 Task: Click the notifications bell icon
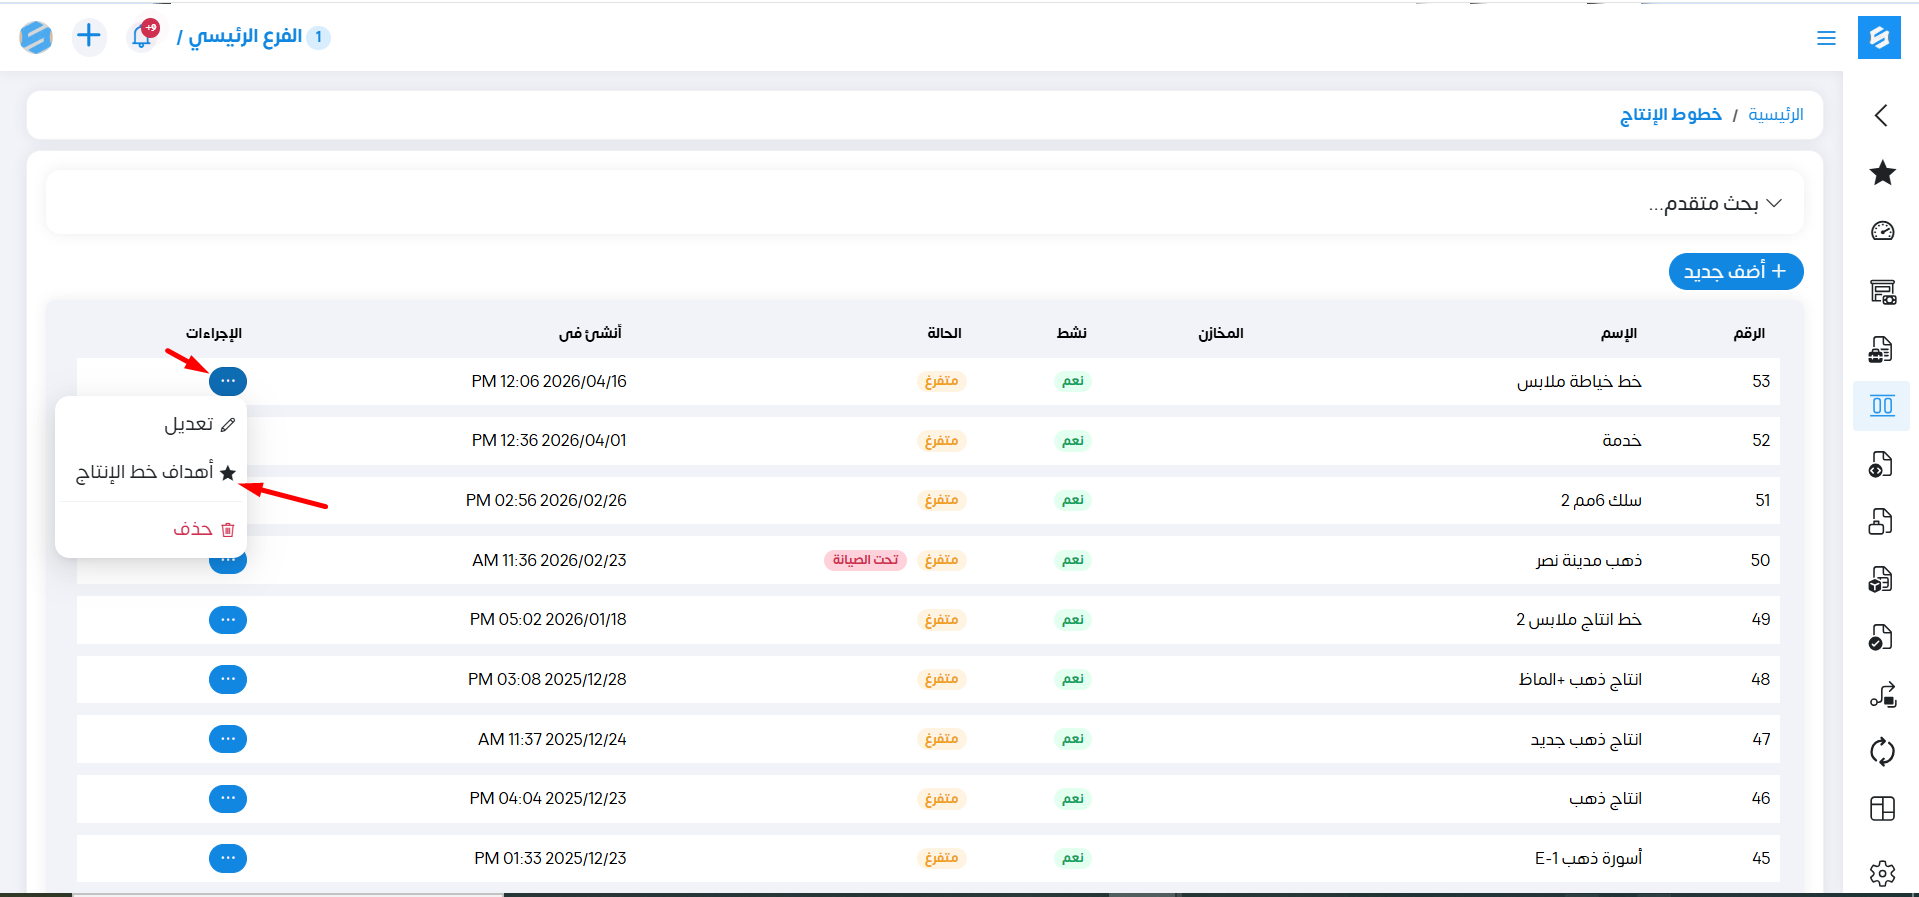coord(143,36)
